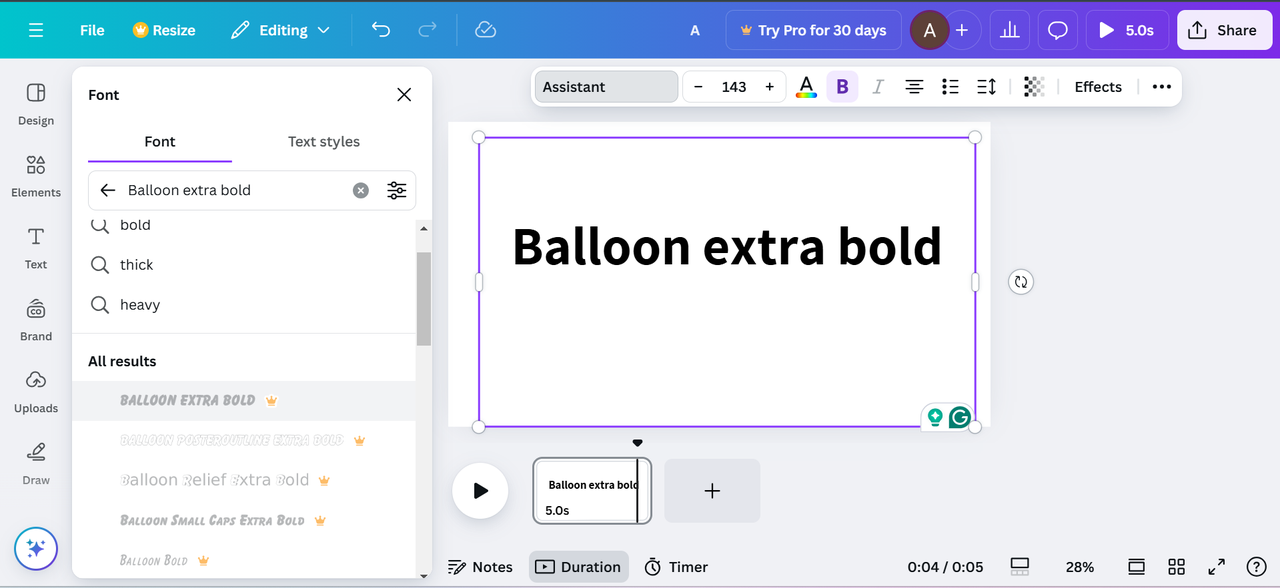Toggle Italic formatting
1280x588 pixels.
point(878,87)
